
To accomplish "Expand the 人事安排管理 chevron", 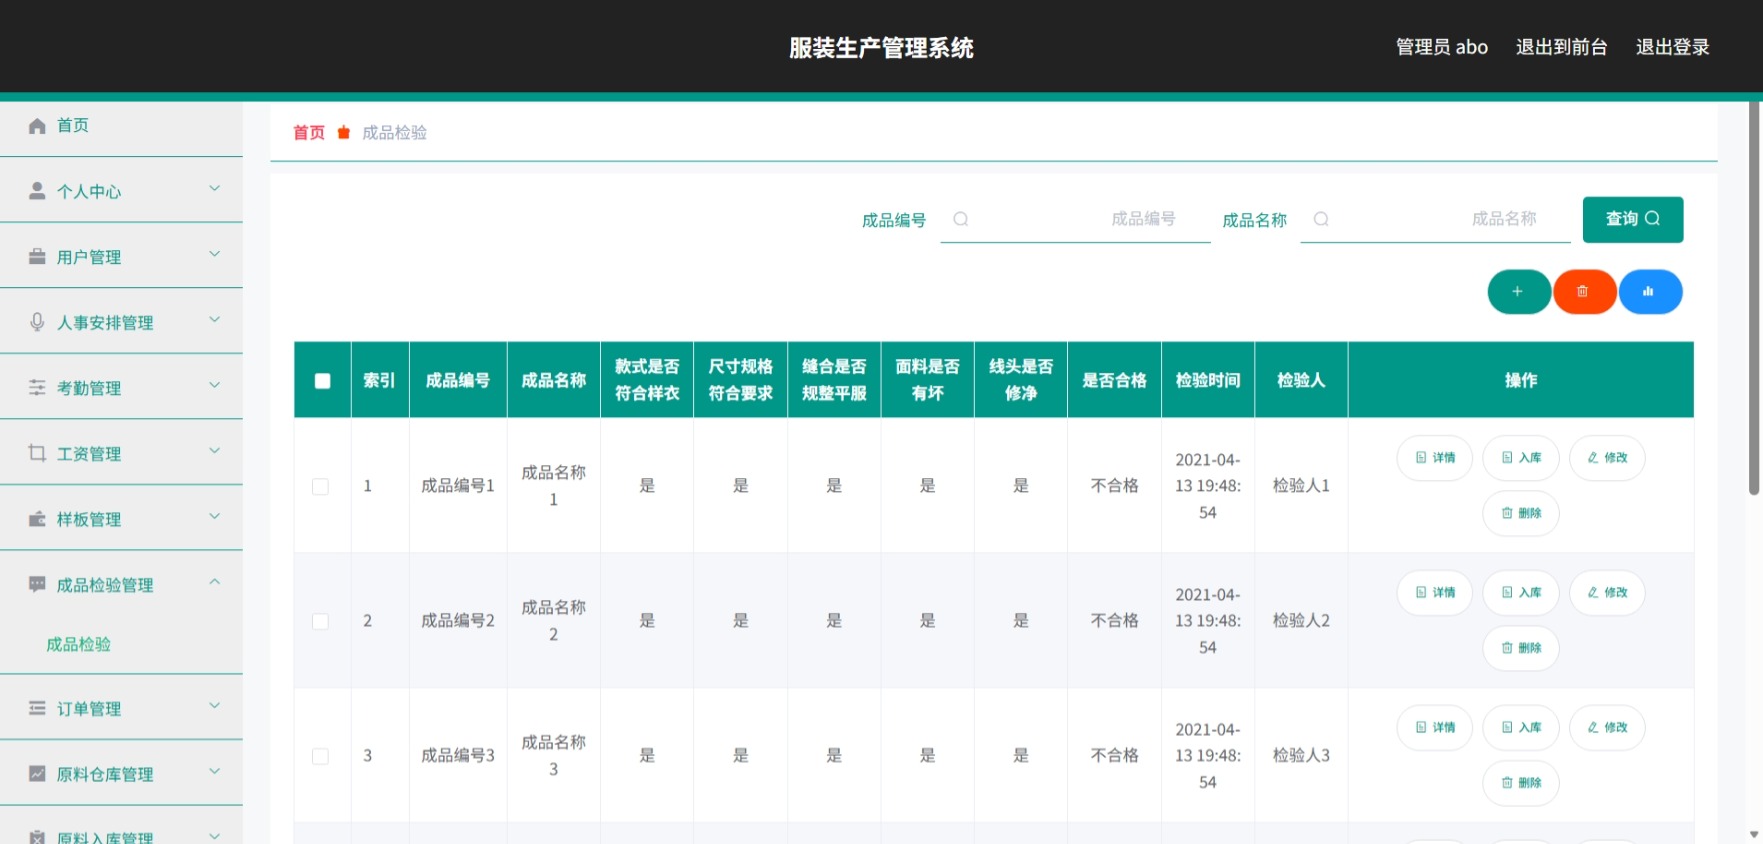I will 214,319.
